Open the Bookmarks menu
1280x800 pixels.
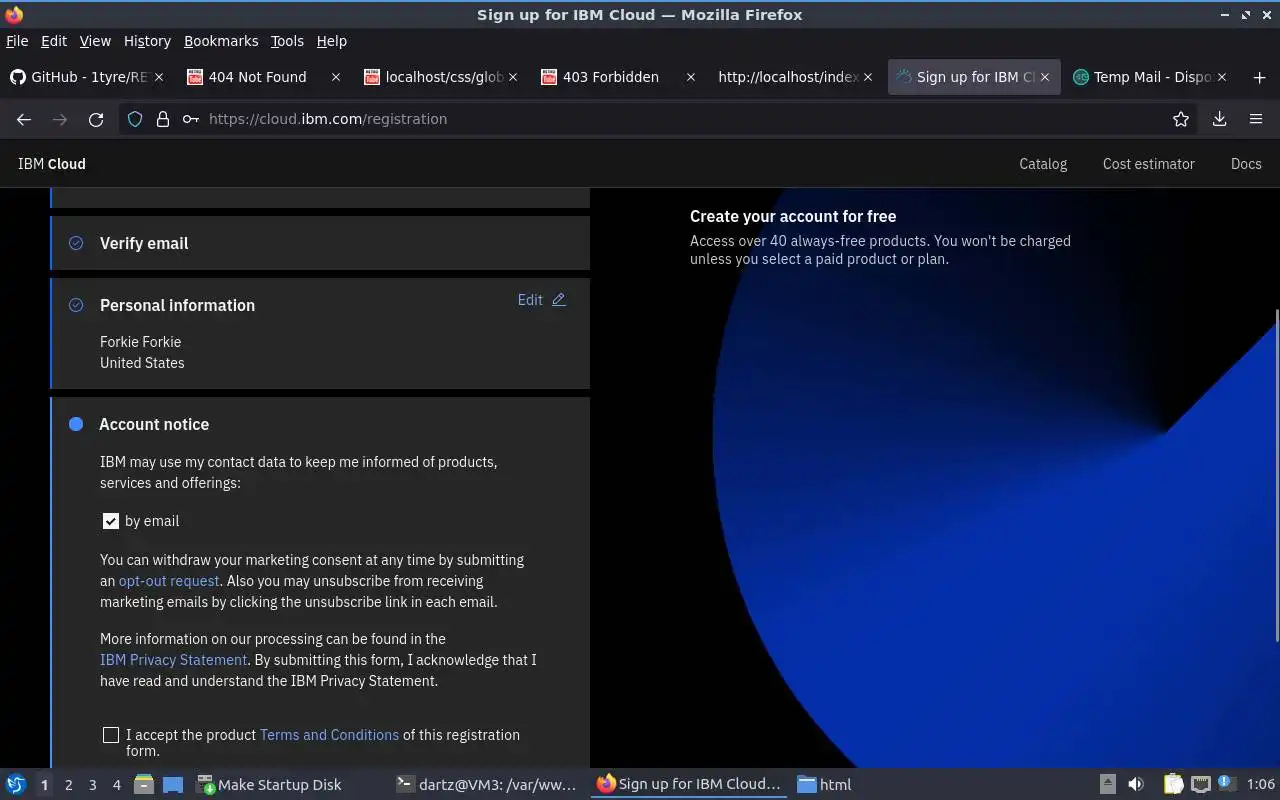[221, 41]
